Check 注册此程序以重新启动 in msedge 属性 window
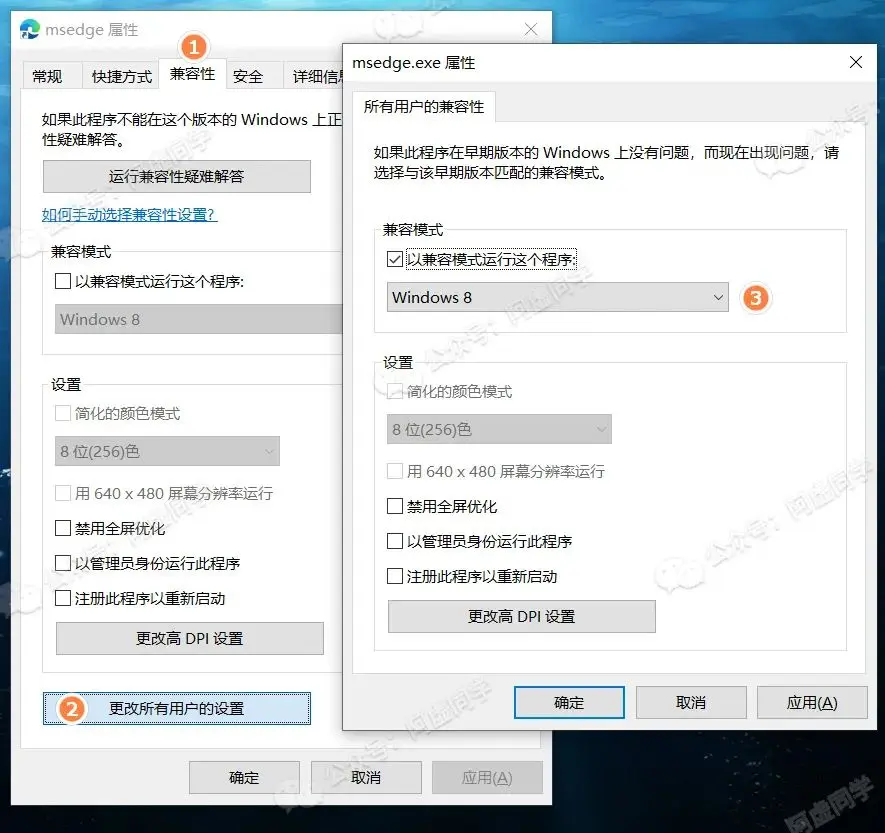The width and height of the screenshot is (885, 833). pos(63,598)
